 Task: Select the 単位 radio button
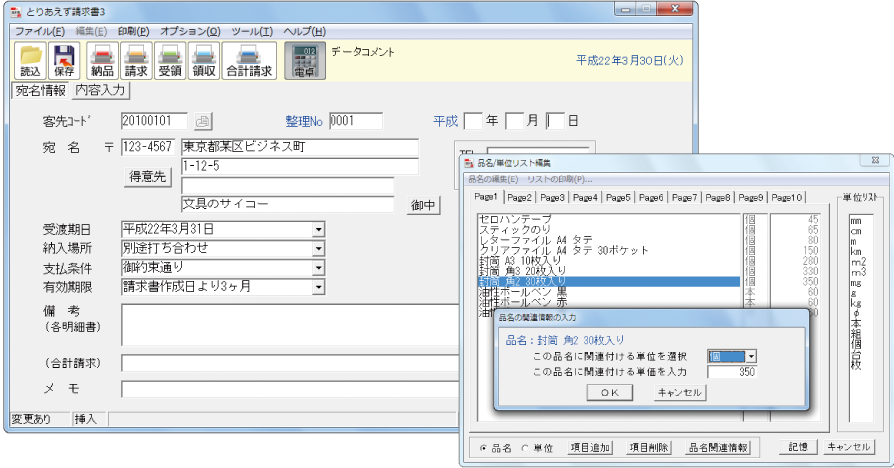525,447
